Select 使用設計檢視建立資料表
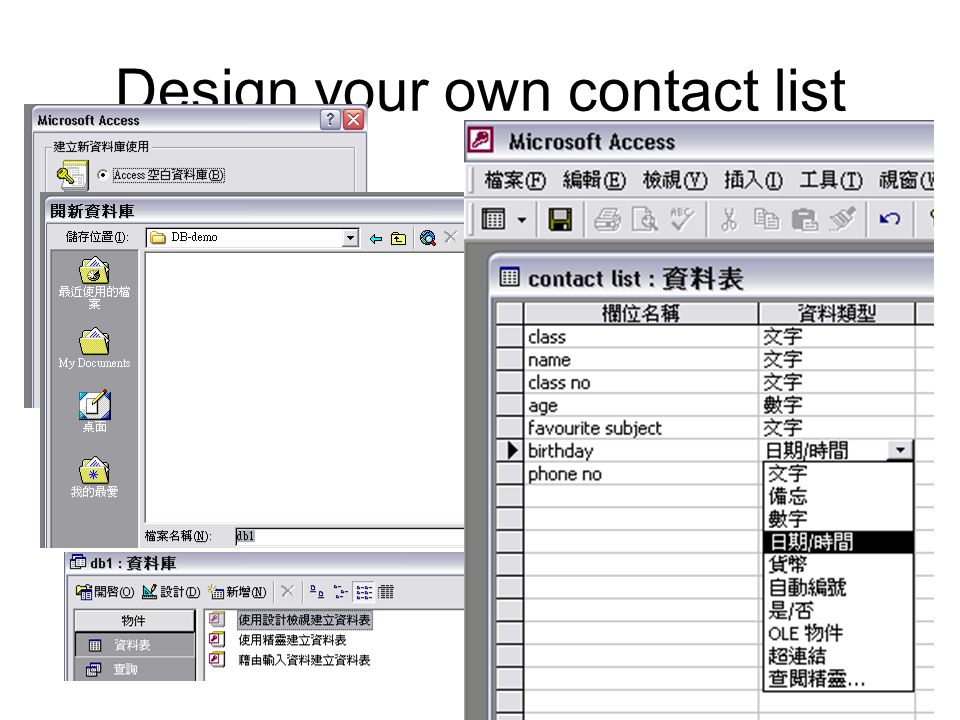 [x=304, y=620]
